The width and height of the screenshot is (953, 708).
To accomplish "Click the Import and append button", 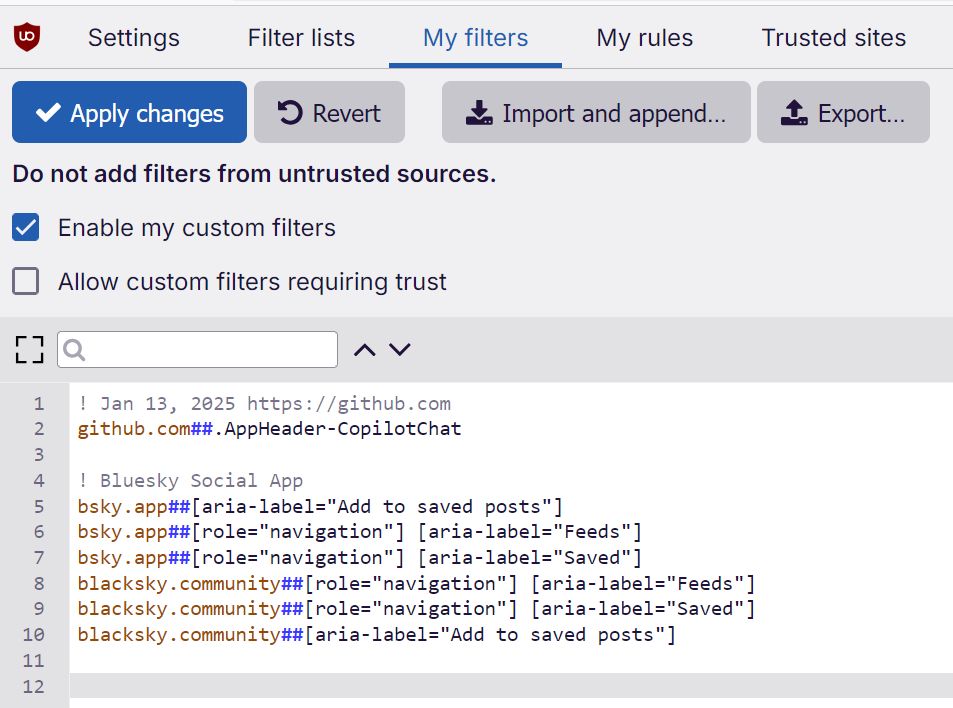I will (x=595, y=112).
